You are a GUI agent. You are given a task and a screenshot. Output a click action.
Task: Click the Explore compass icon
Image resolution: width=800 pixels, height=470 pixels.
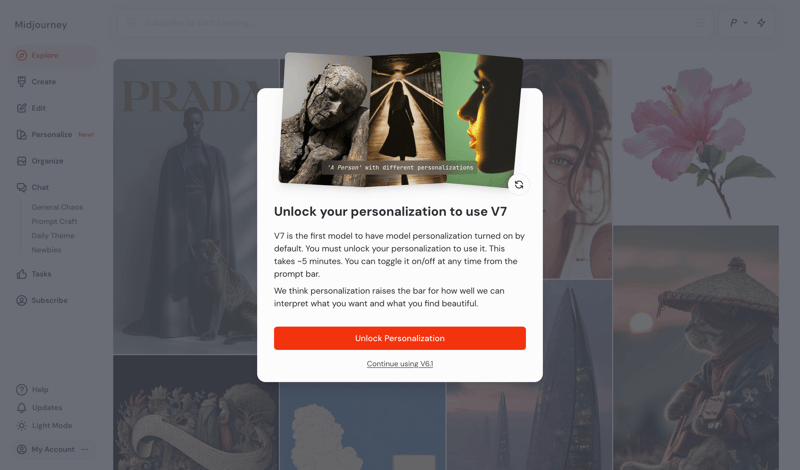pos(21,55)
